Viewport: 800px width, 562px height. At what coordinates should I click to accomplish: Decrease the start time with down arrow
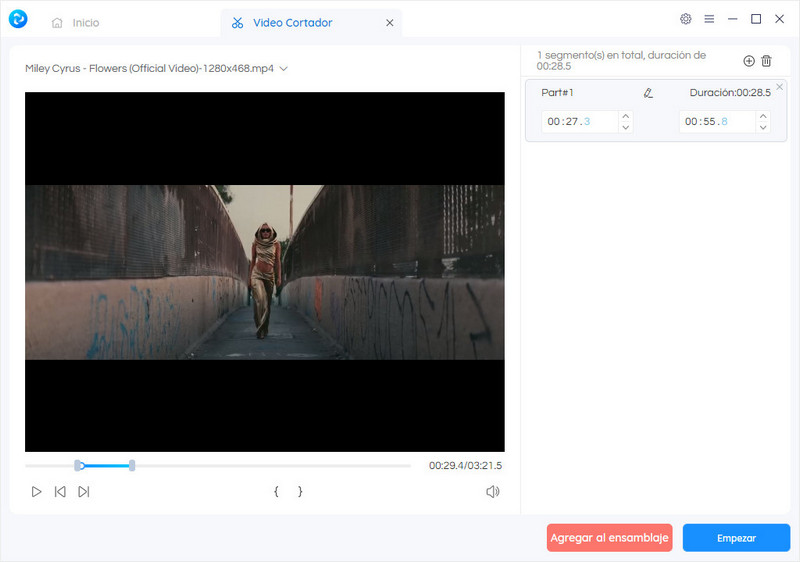click(x=626, y=127)
